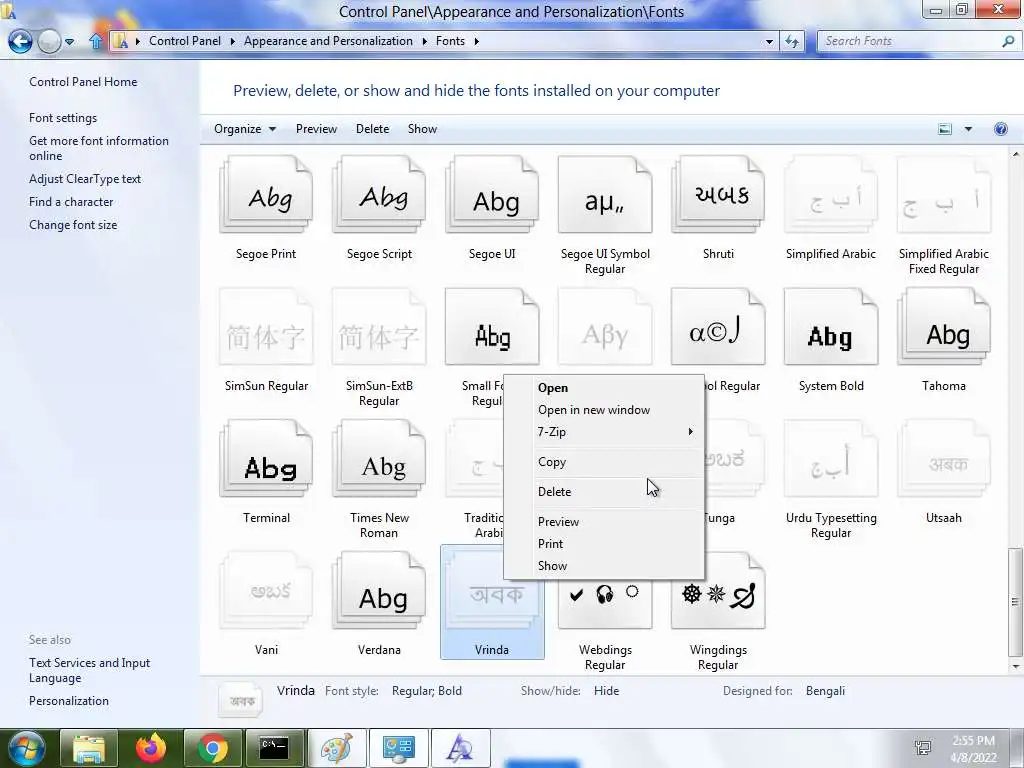Screen dimensions: 1024x768
Task: Select the Utsaah font icon
Action: (x=944, y=458)
